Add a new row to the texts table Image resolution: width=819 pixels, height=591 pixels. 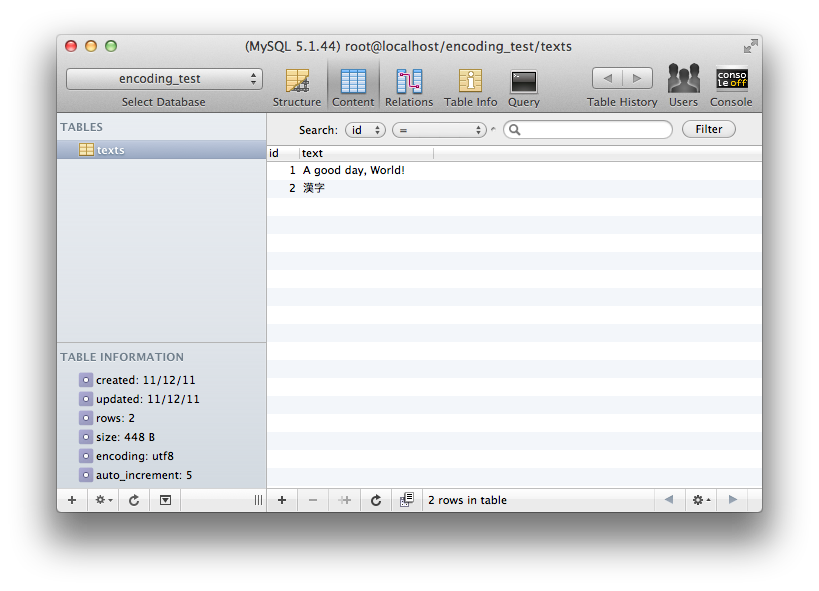click(281, 499)
